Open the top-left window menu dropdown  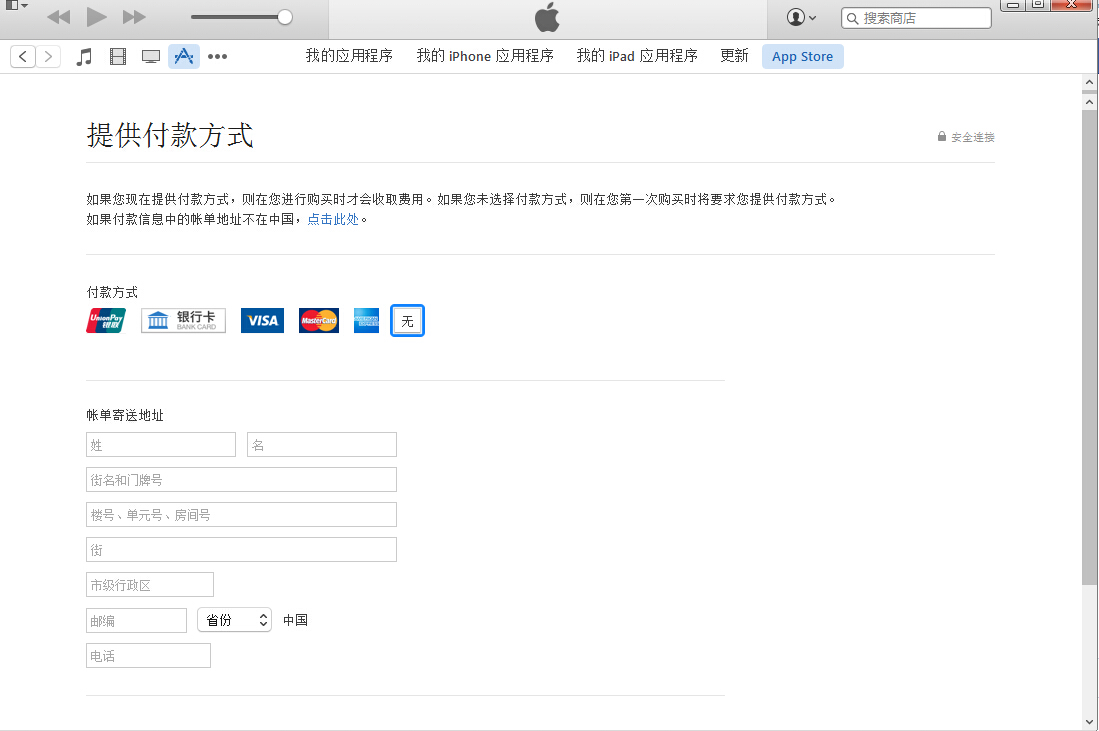(x=17, y=6)
